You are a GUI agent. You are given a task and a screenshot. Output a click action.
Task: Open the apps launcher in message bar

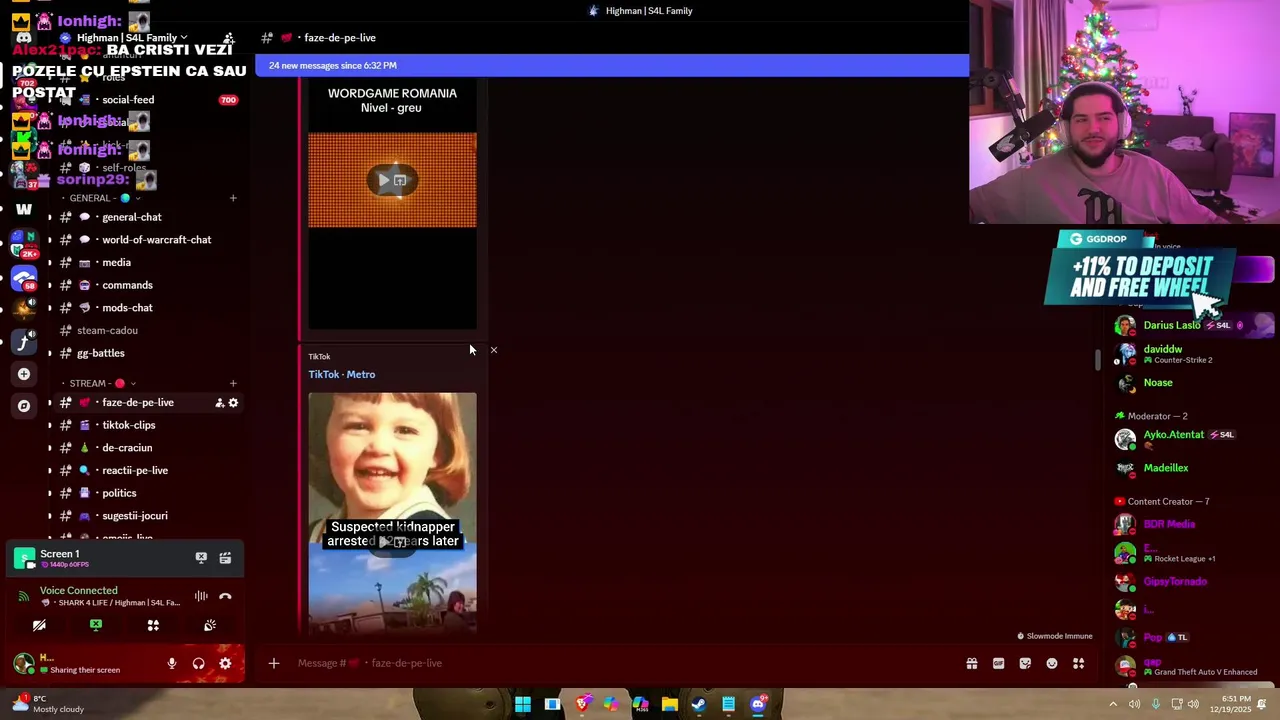(x=1078, y=663)
